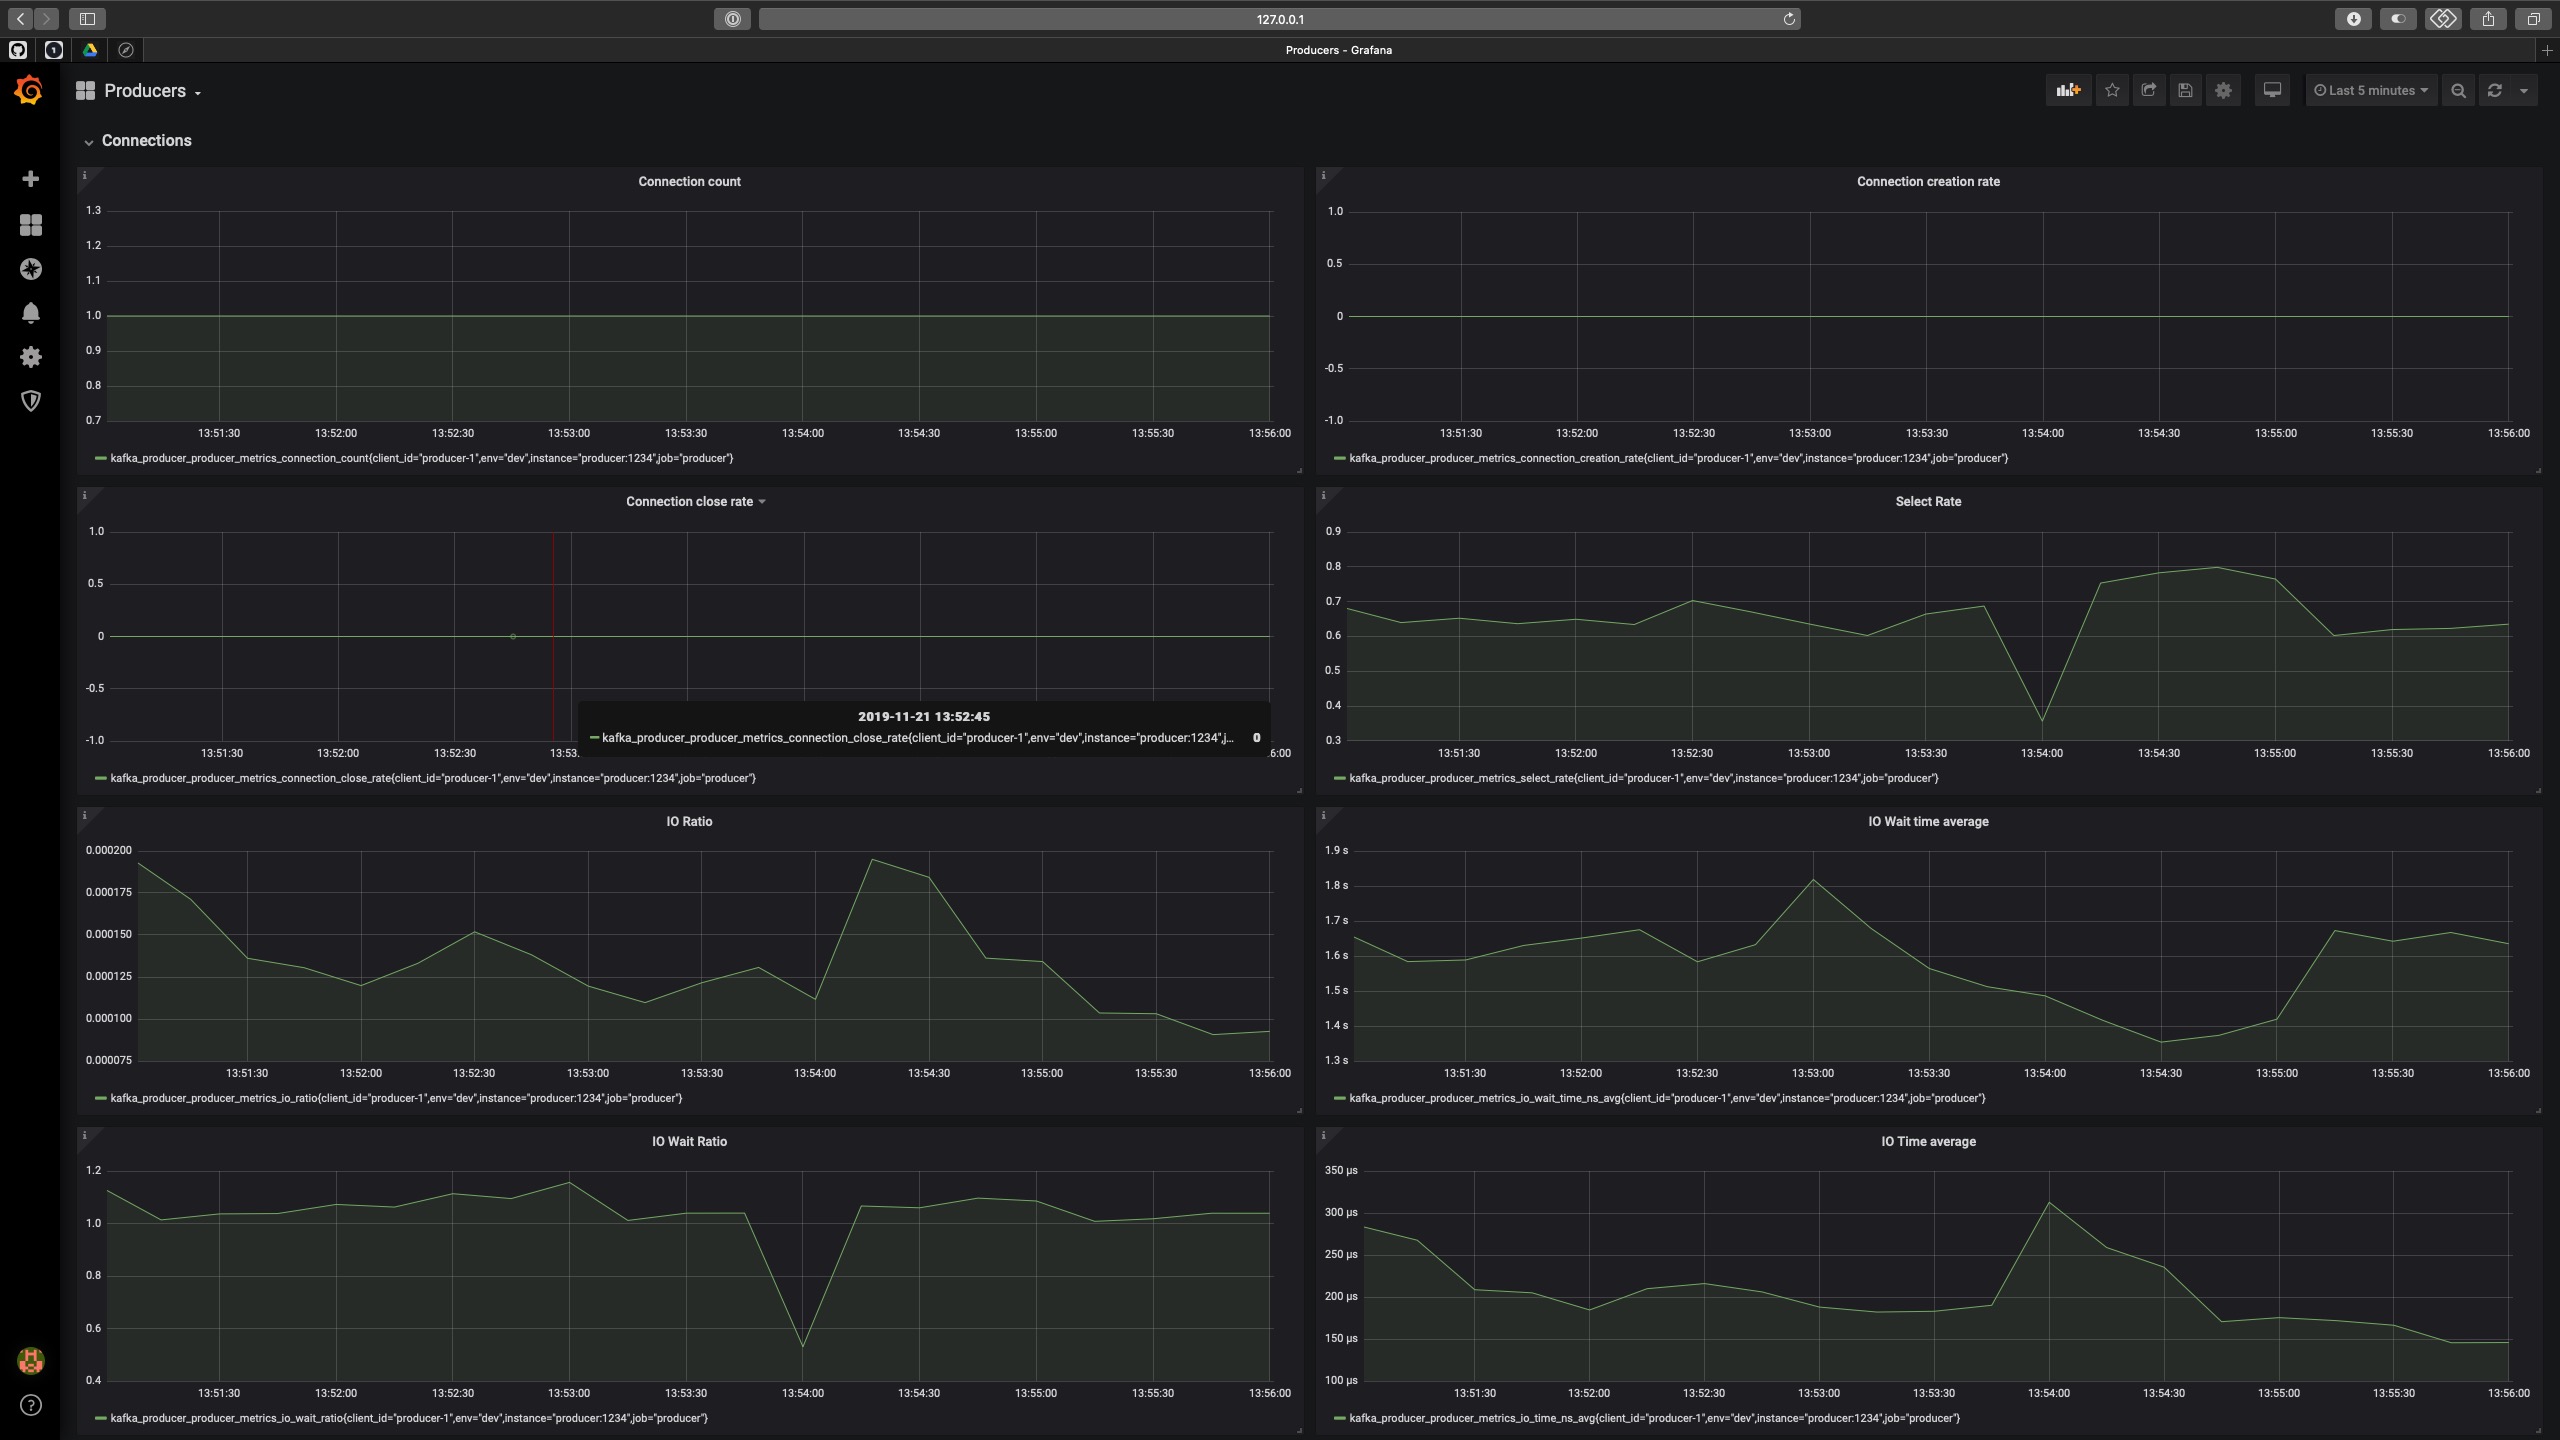Click the Share dashboard icon
Viewport: 2560px width, 1440px height.
click(x=2148, y=91)
